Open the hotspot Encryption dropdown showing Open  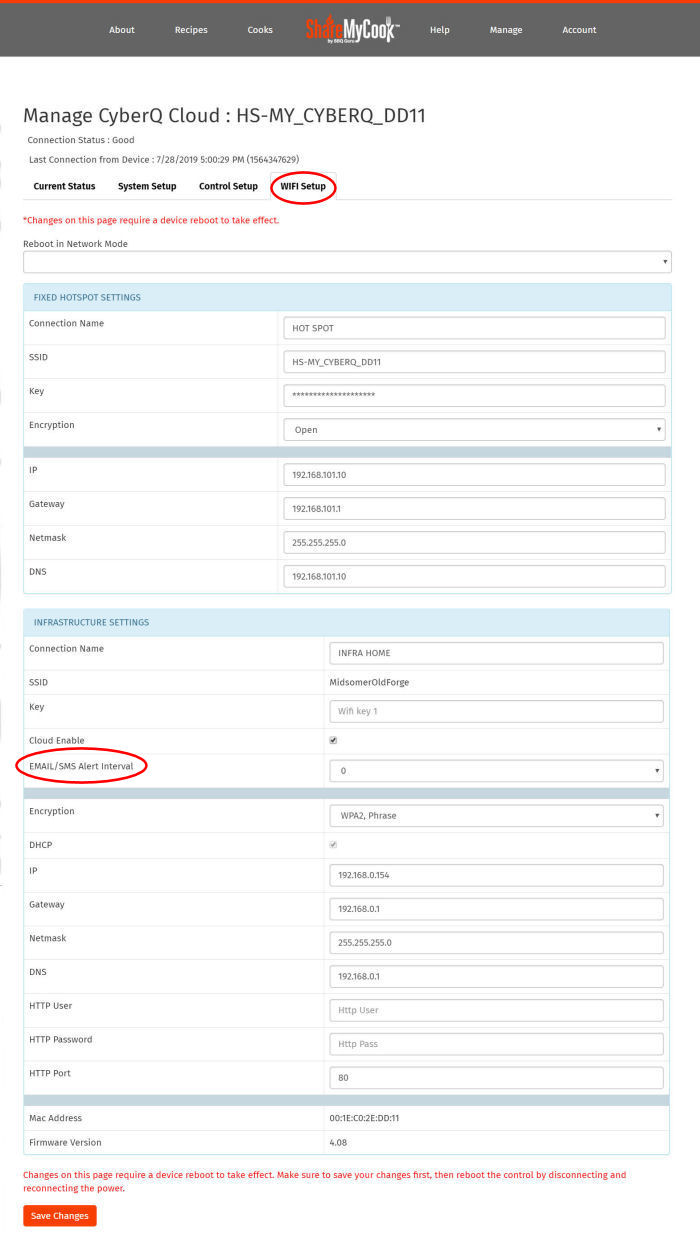(x=474, y=430)
